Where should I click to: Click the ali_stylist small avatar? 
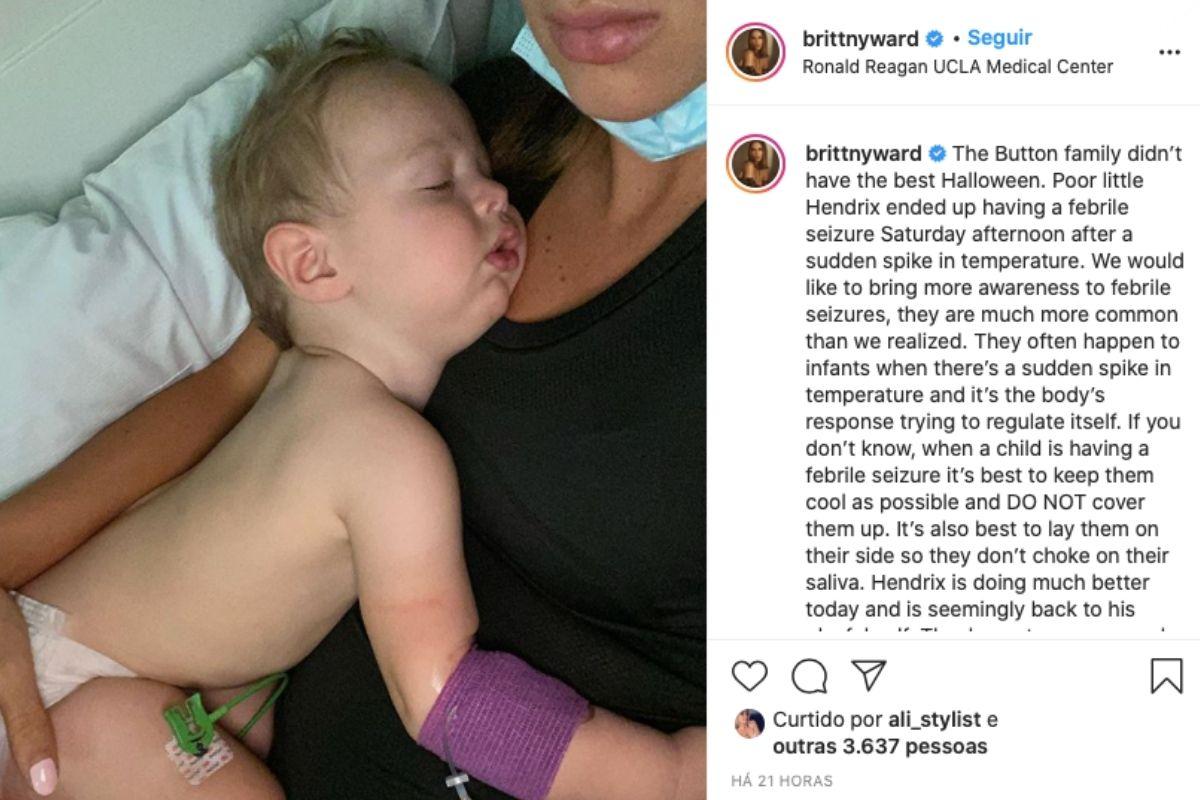click(x=748, y=723)
